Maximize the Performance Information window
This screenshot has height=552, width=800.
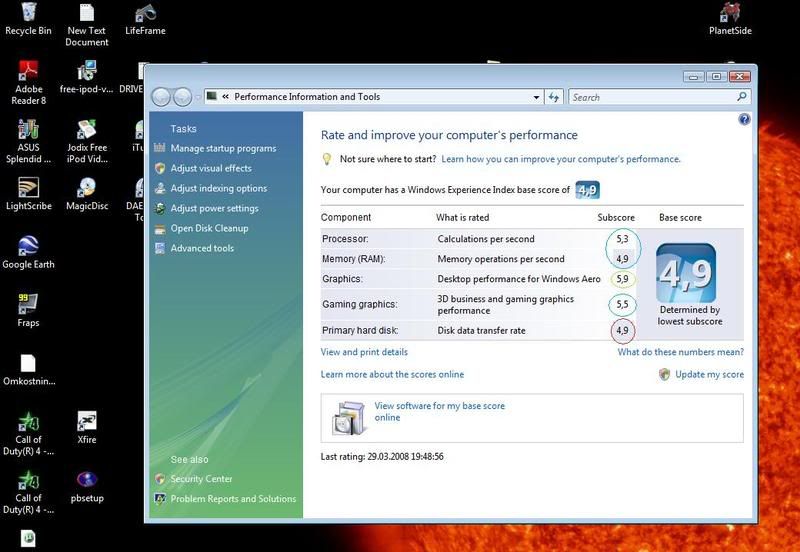coord(716,77)
